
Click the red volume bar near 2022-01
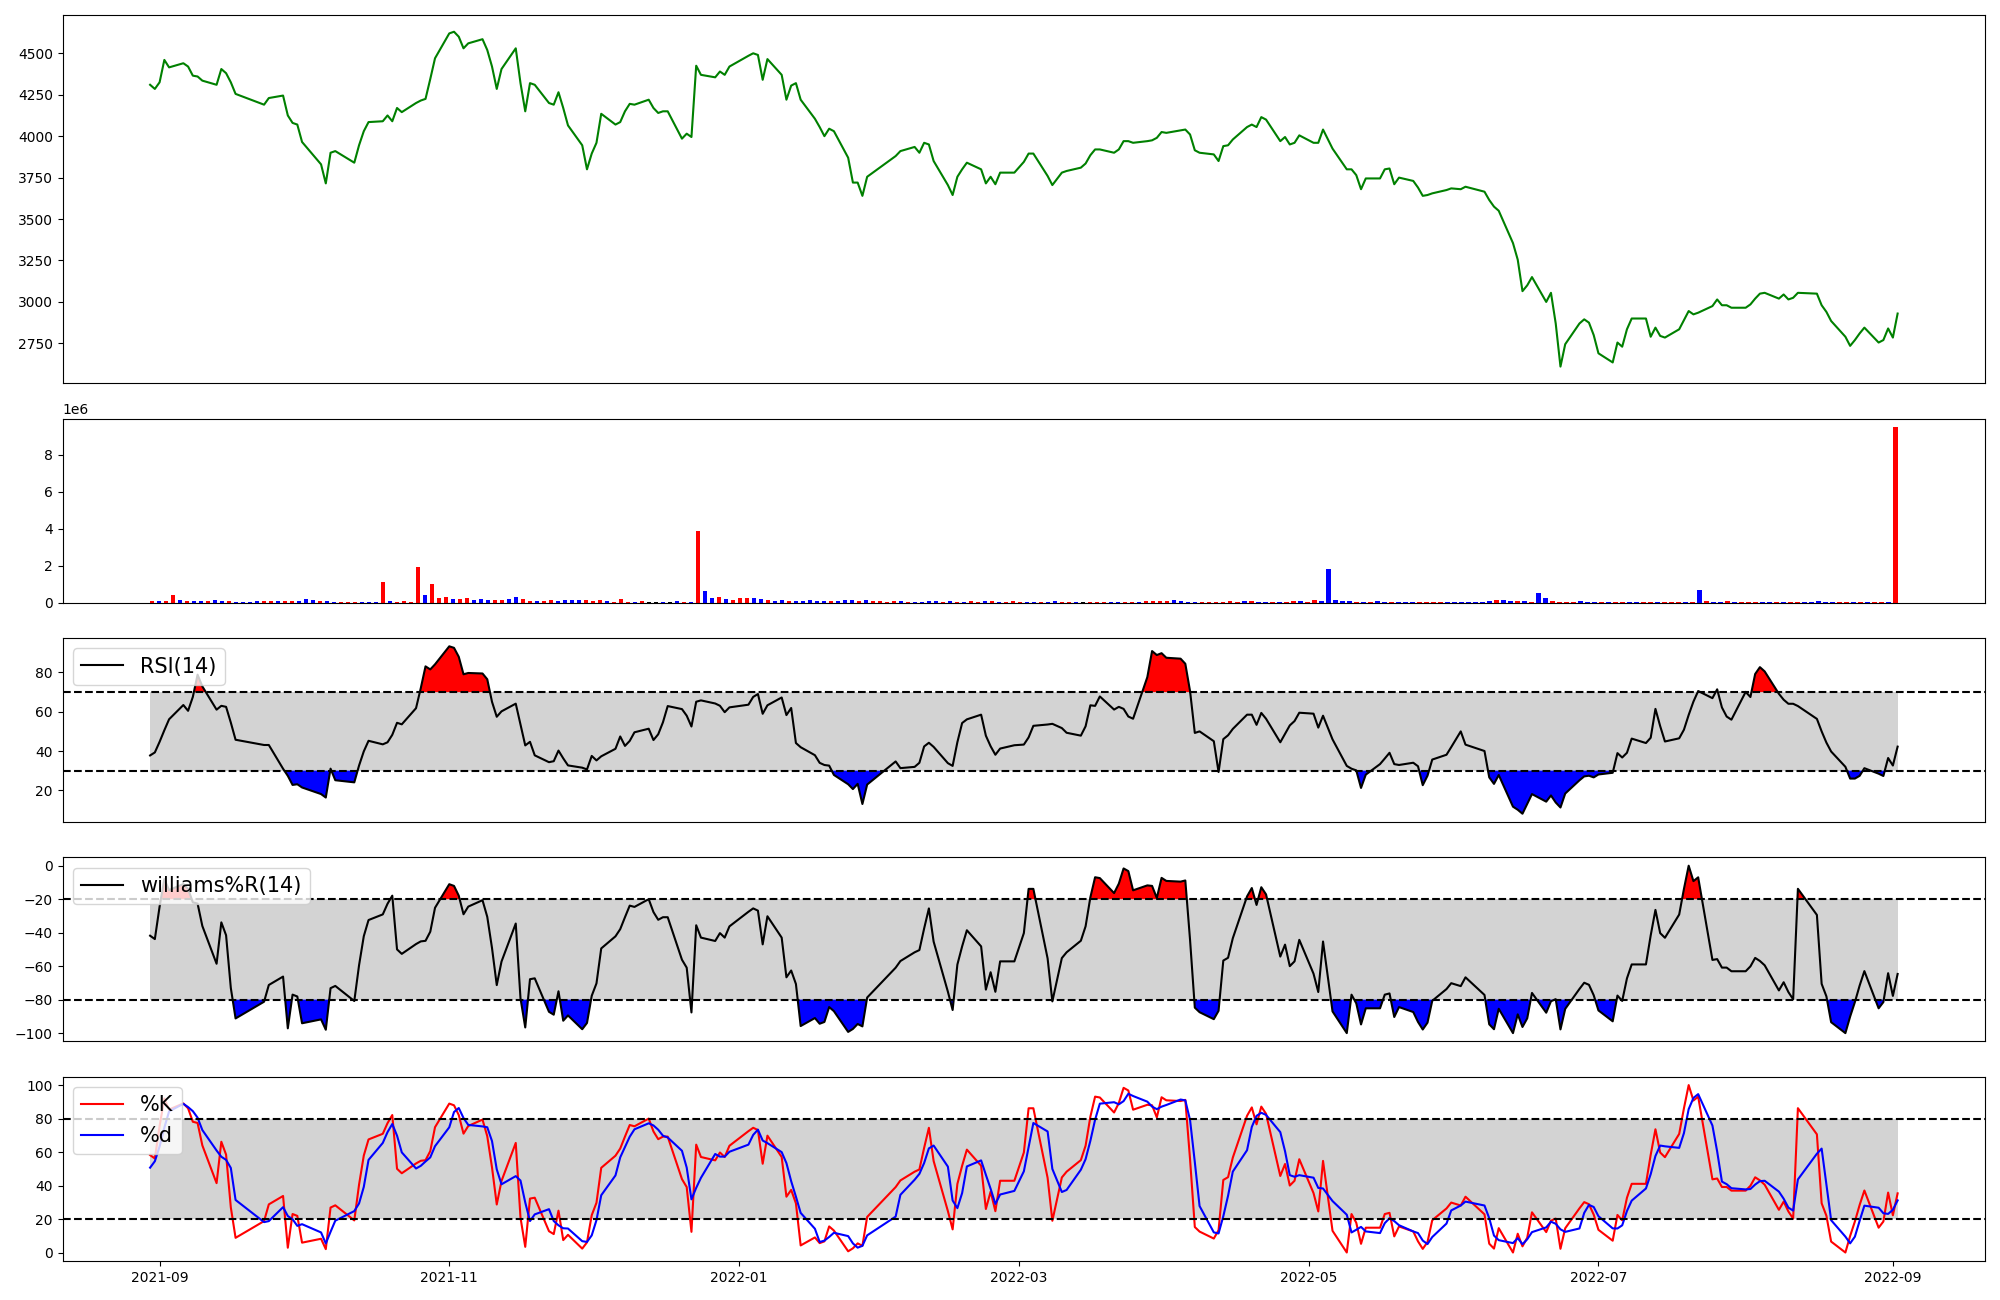[698, 568]
